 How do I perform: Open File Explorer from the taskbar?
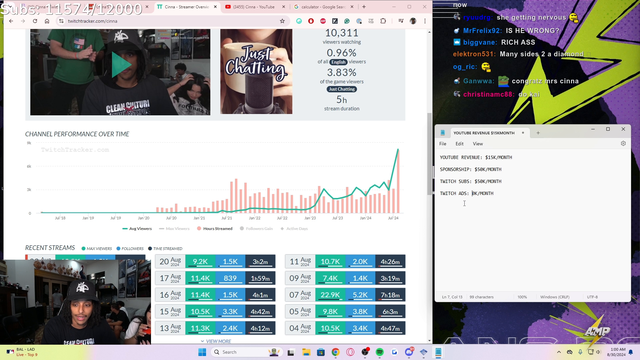click(x=306, y=352)
